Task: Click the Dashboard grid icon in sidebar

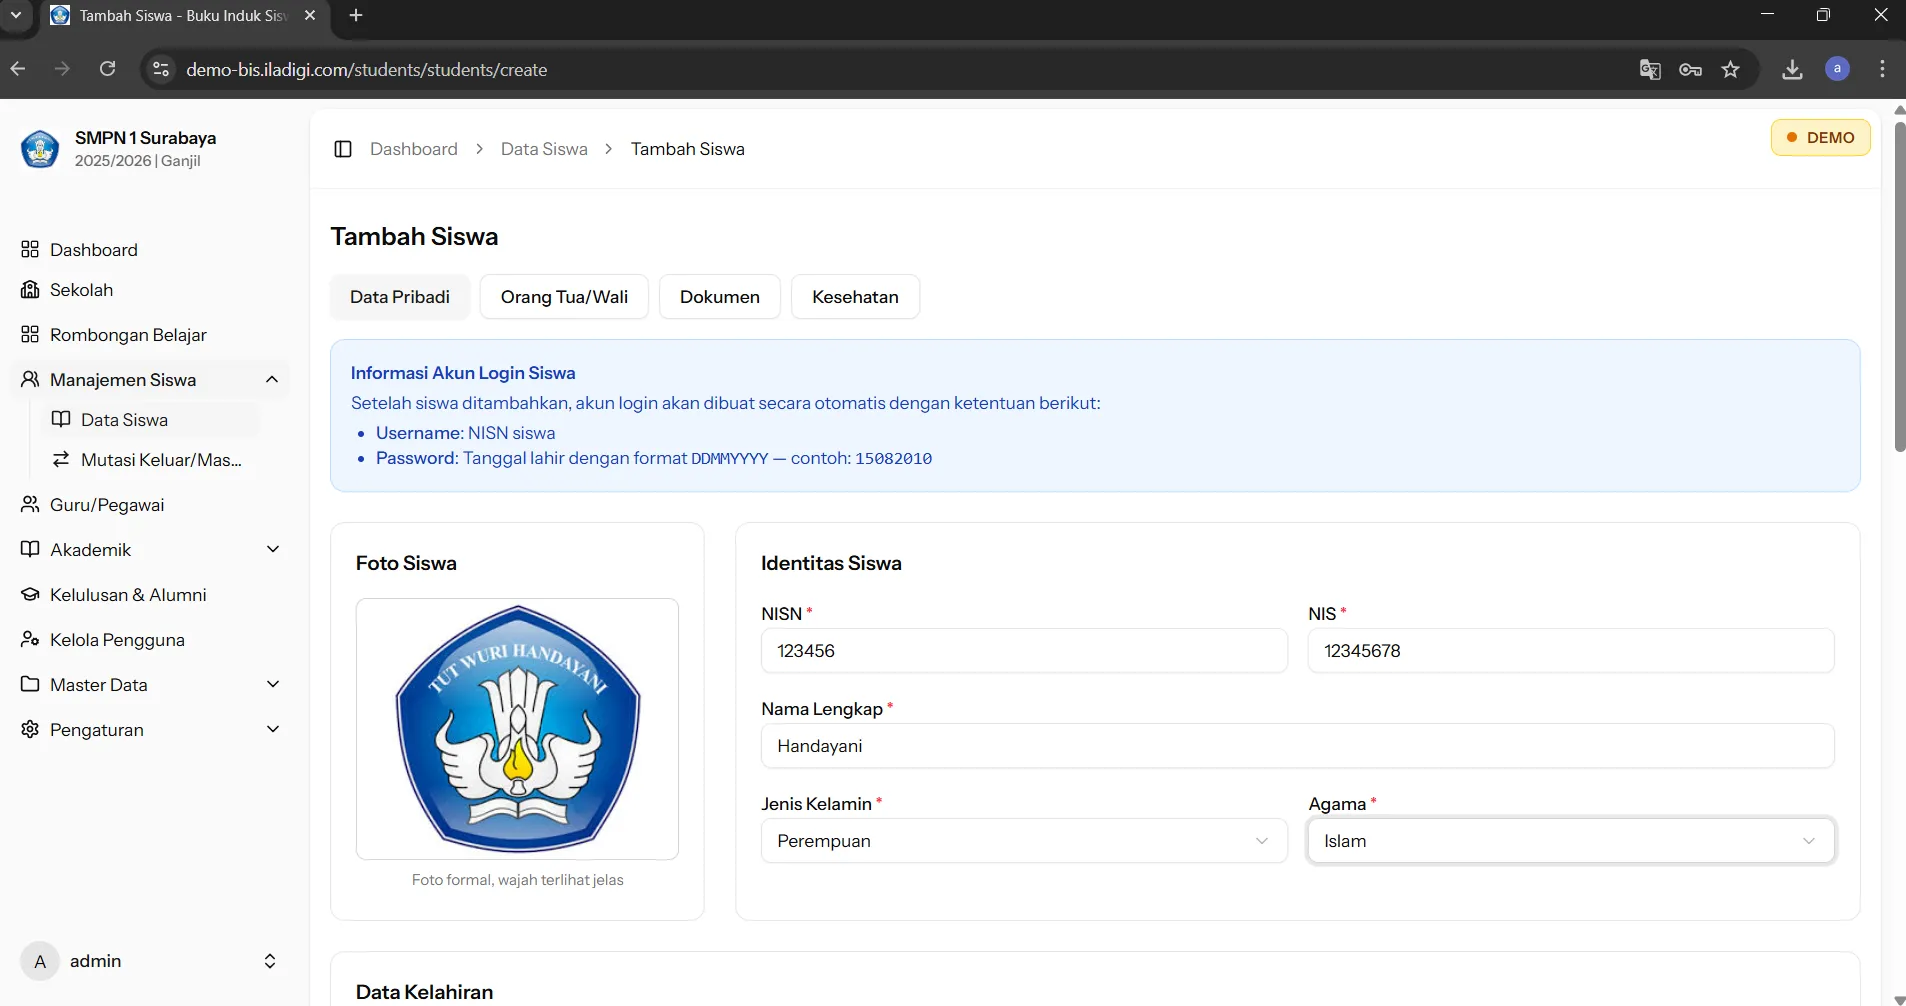Action: tap(30, 249)
